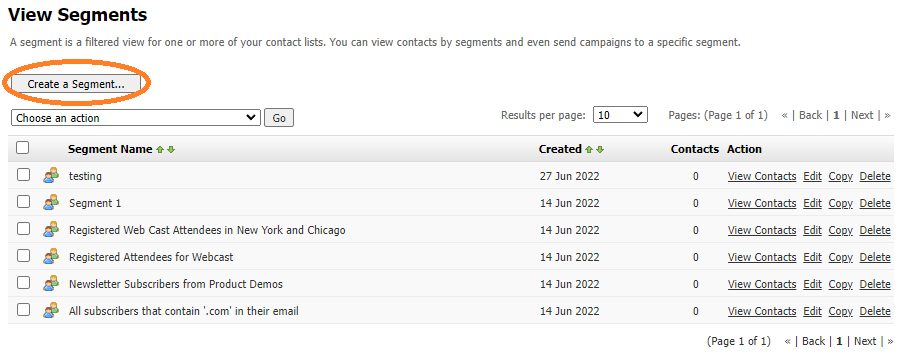This screenshot has width=903, height=364.
Task: Copy the New York and Chicago segment
Action: (x=840, y=230)
